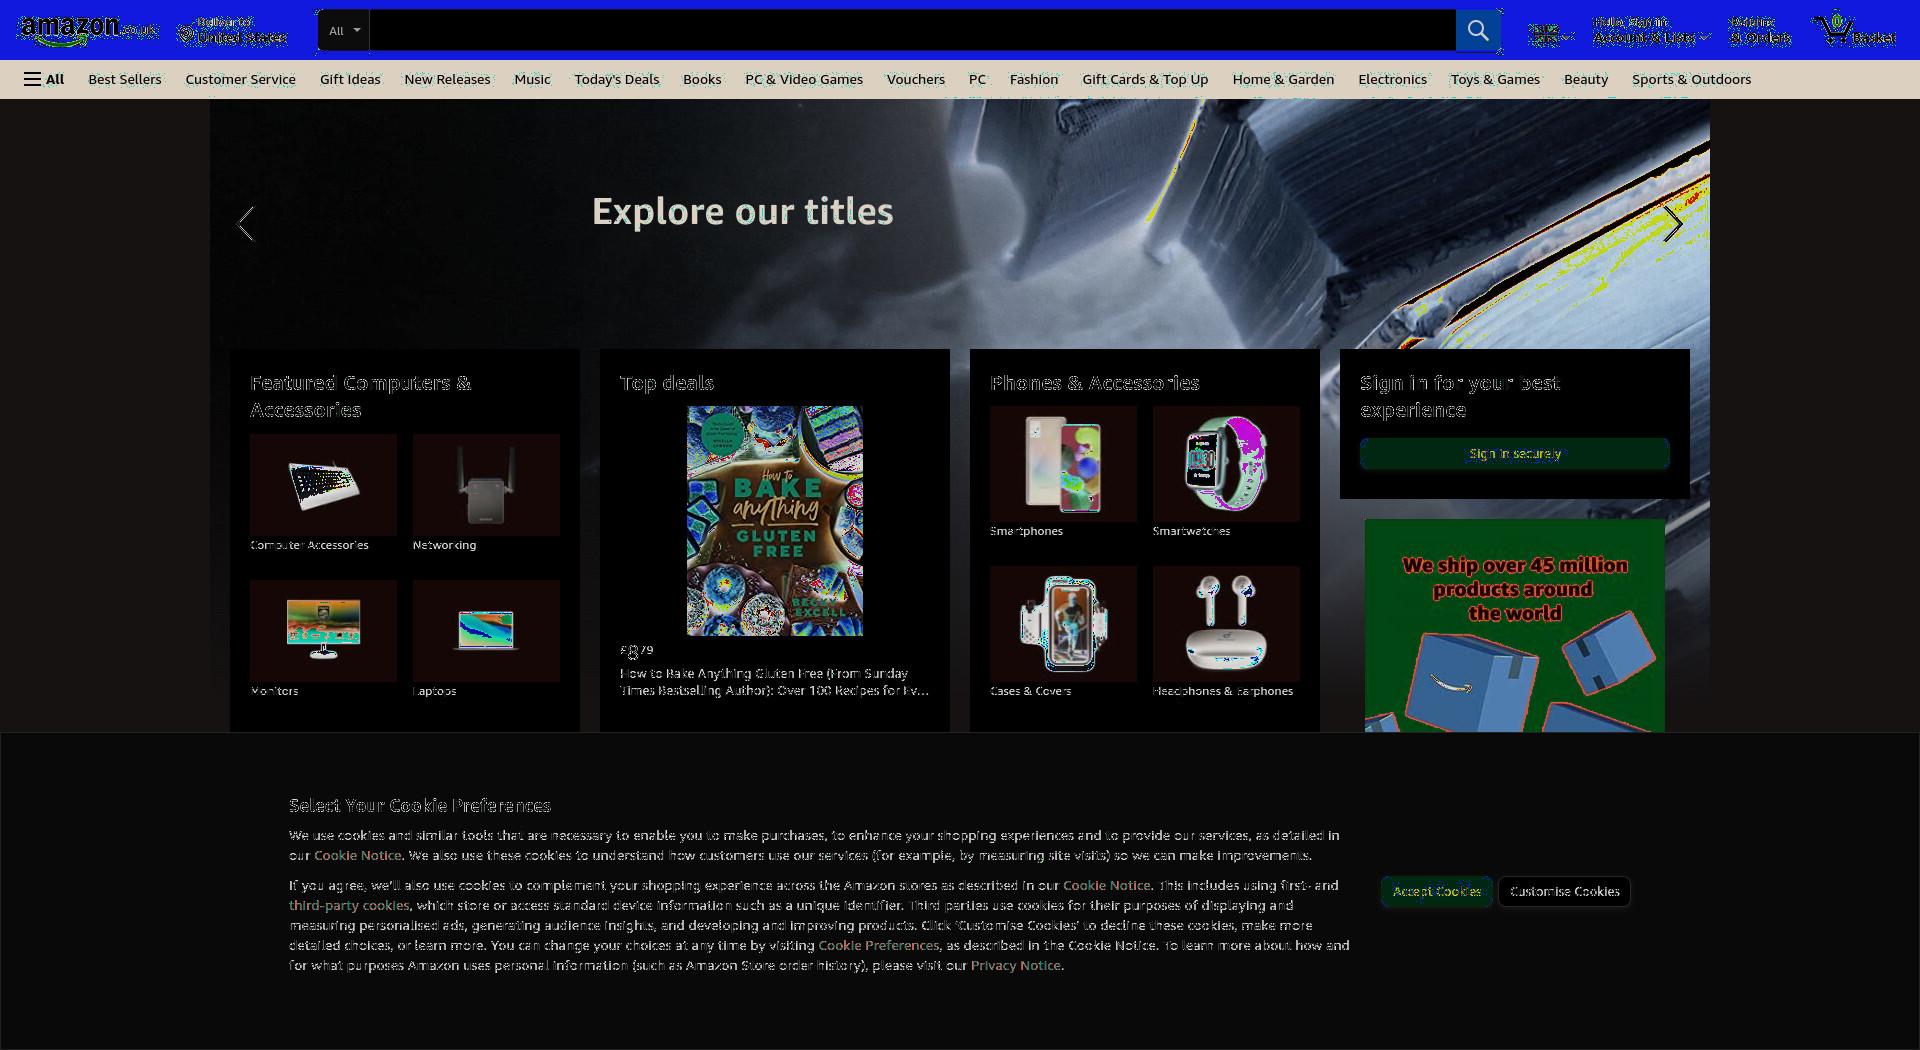Image resolution: width=1920 pixels, height=1050 pixels.
Task: Expand the All search category dropdown
Action: [344, 30]
